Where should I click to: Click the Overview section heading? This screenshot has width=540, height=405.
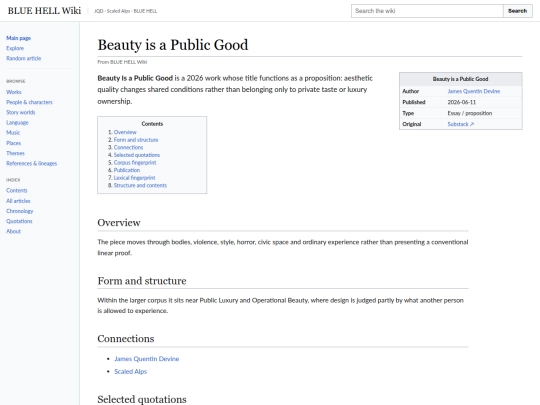(119, 222)
